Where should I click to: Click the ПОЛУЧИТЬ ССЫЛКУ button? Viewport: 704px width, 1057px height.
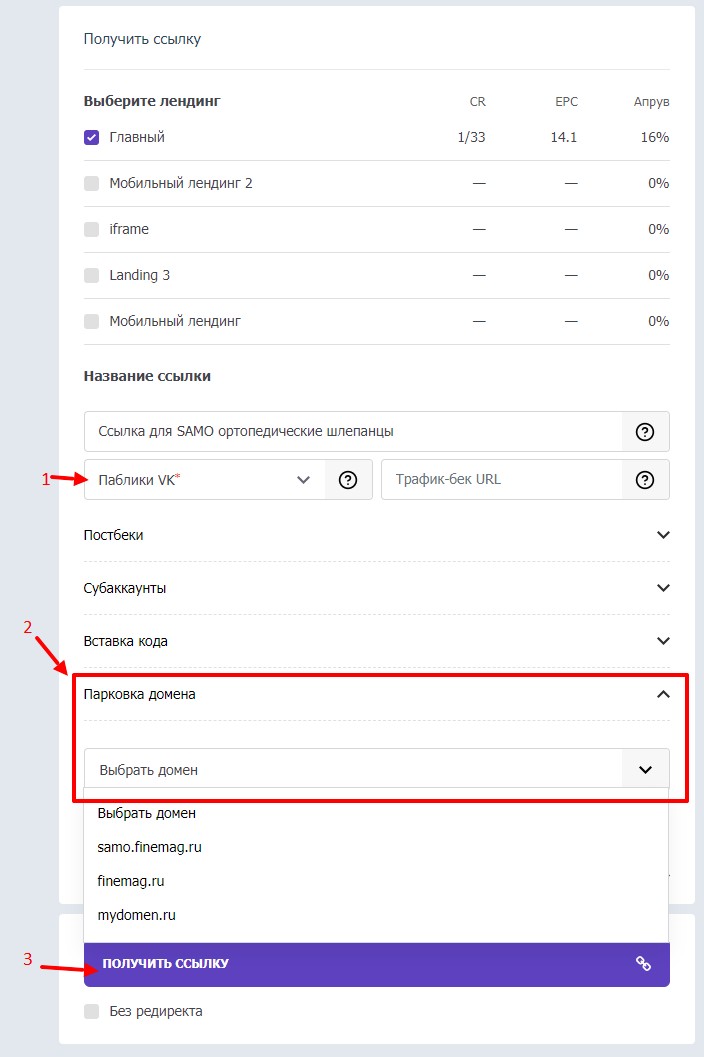tap(376, 964)
